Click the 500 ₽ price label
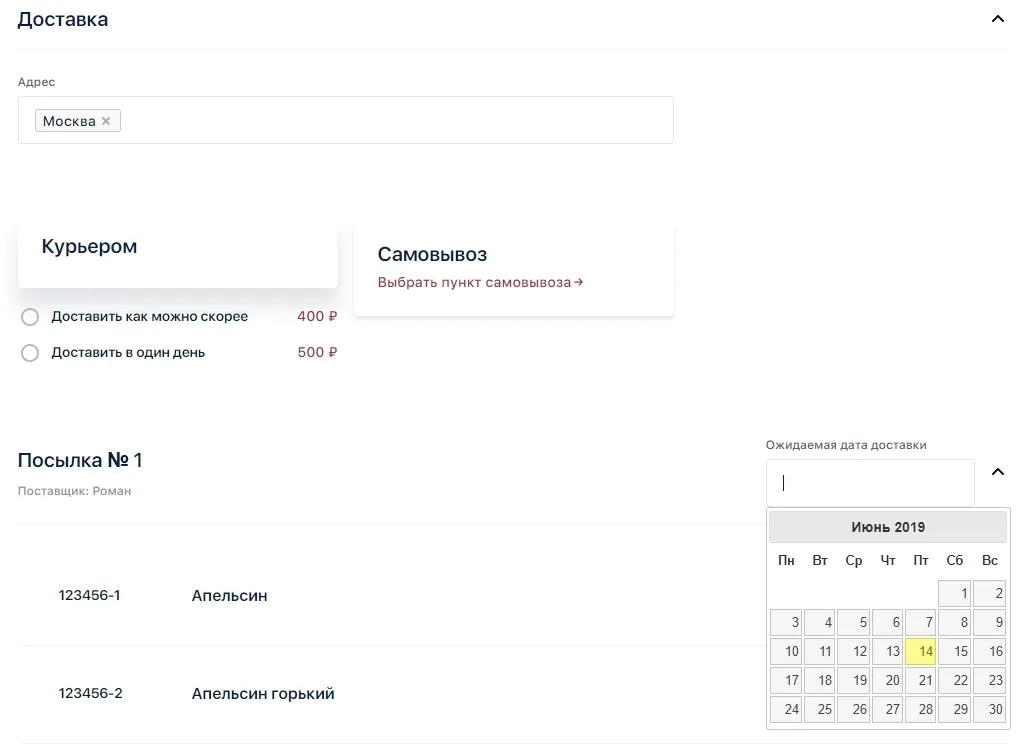 [x=317, y=352]
